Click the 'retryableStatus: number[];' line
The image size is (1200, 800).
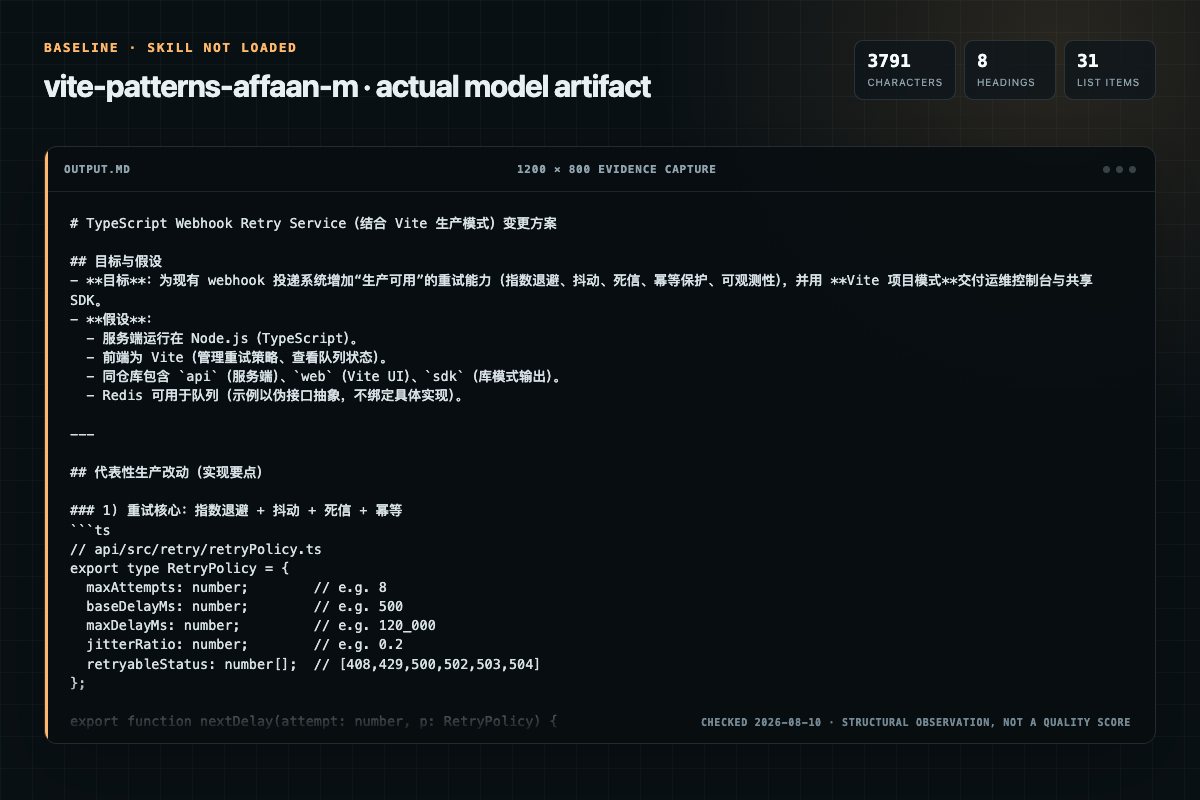point(313,663)
